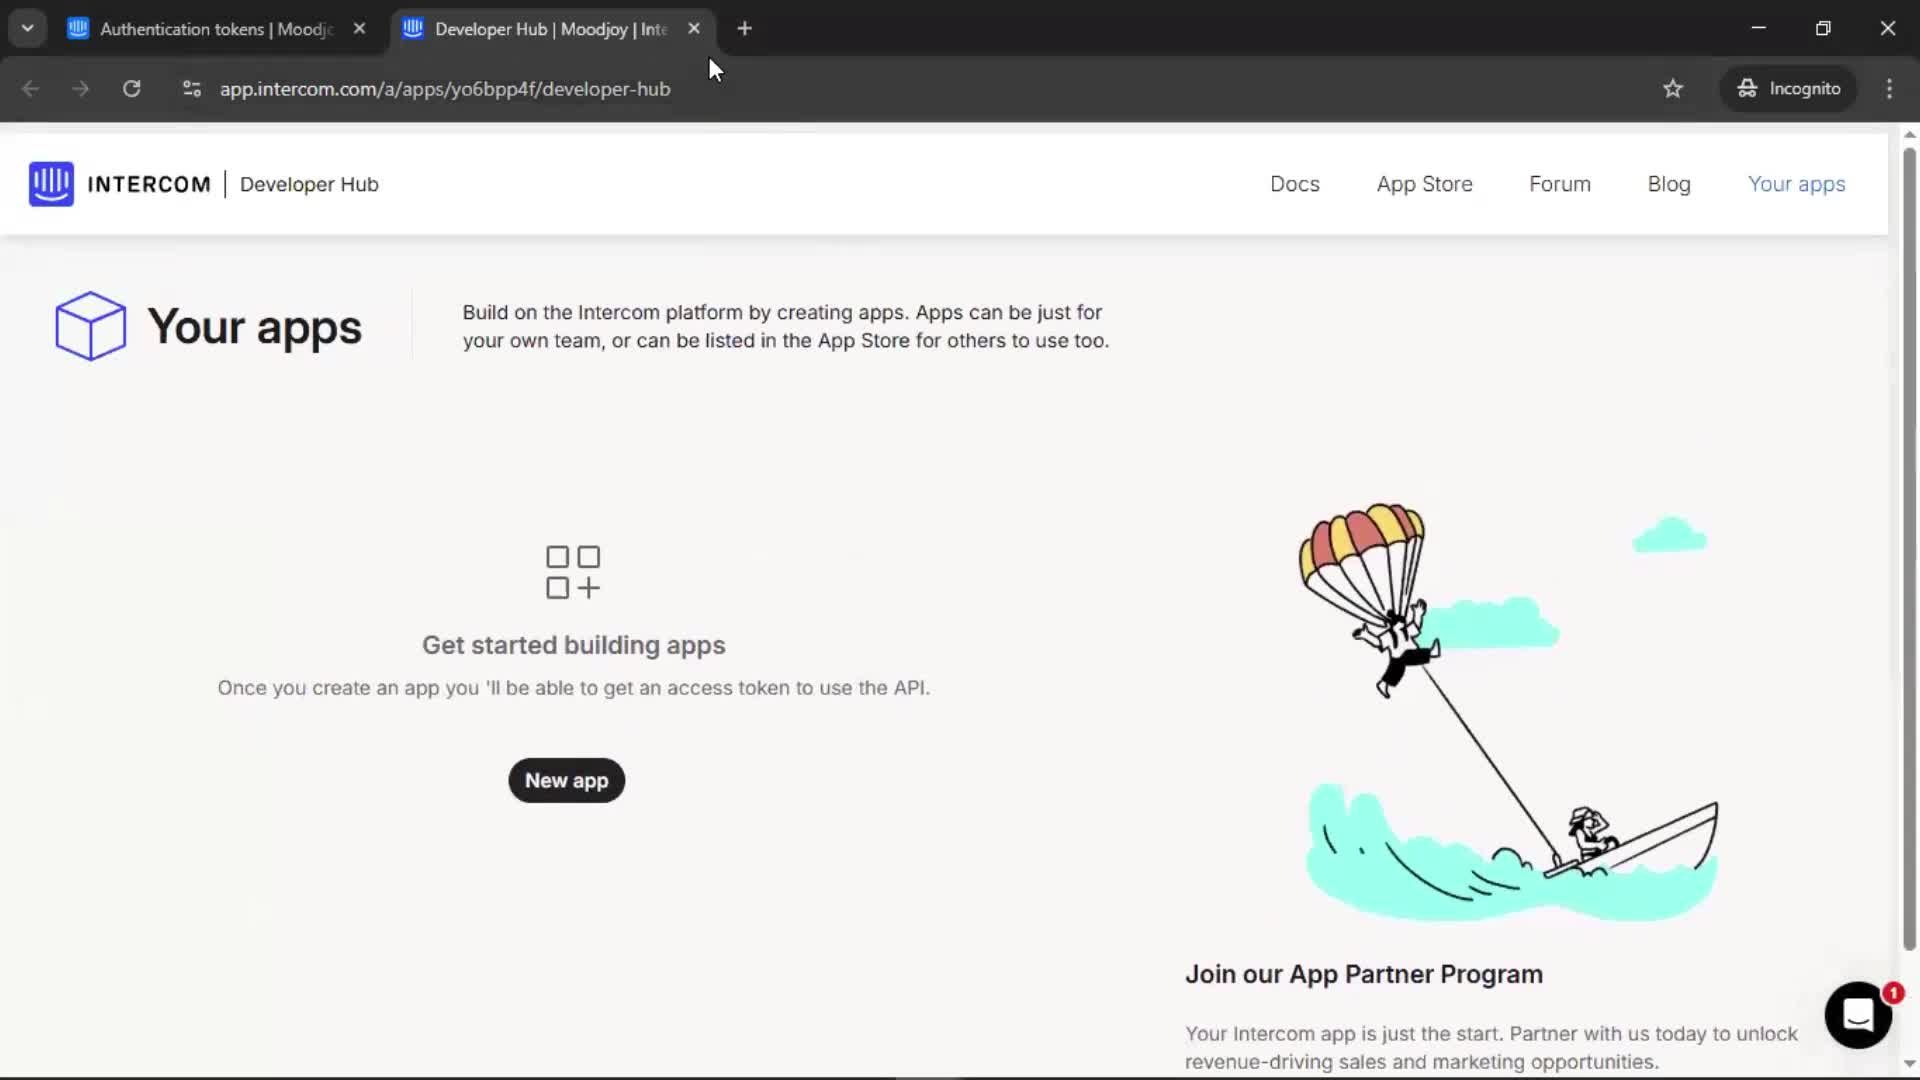Open the Blog page

click(x=1669, y=184)
